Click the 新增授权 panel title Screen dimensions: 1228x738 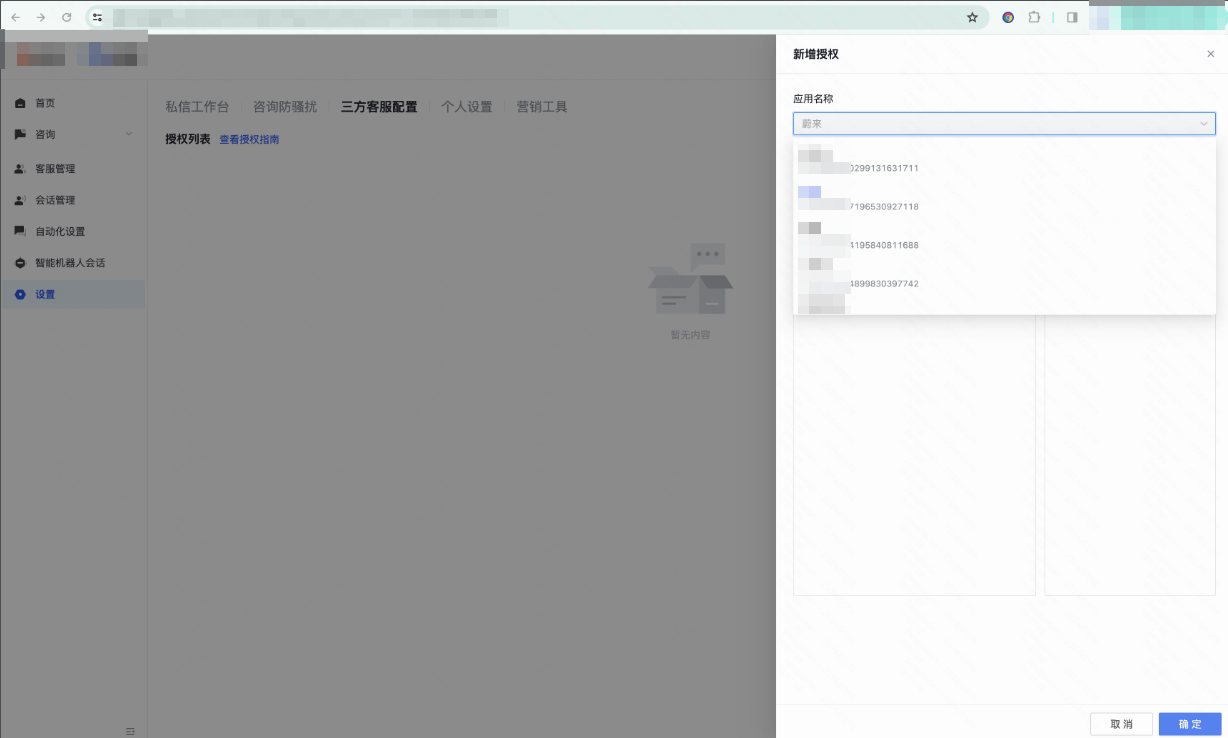pyautogui.click(x=816, y=54)
